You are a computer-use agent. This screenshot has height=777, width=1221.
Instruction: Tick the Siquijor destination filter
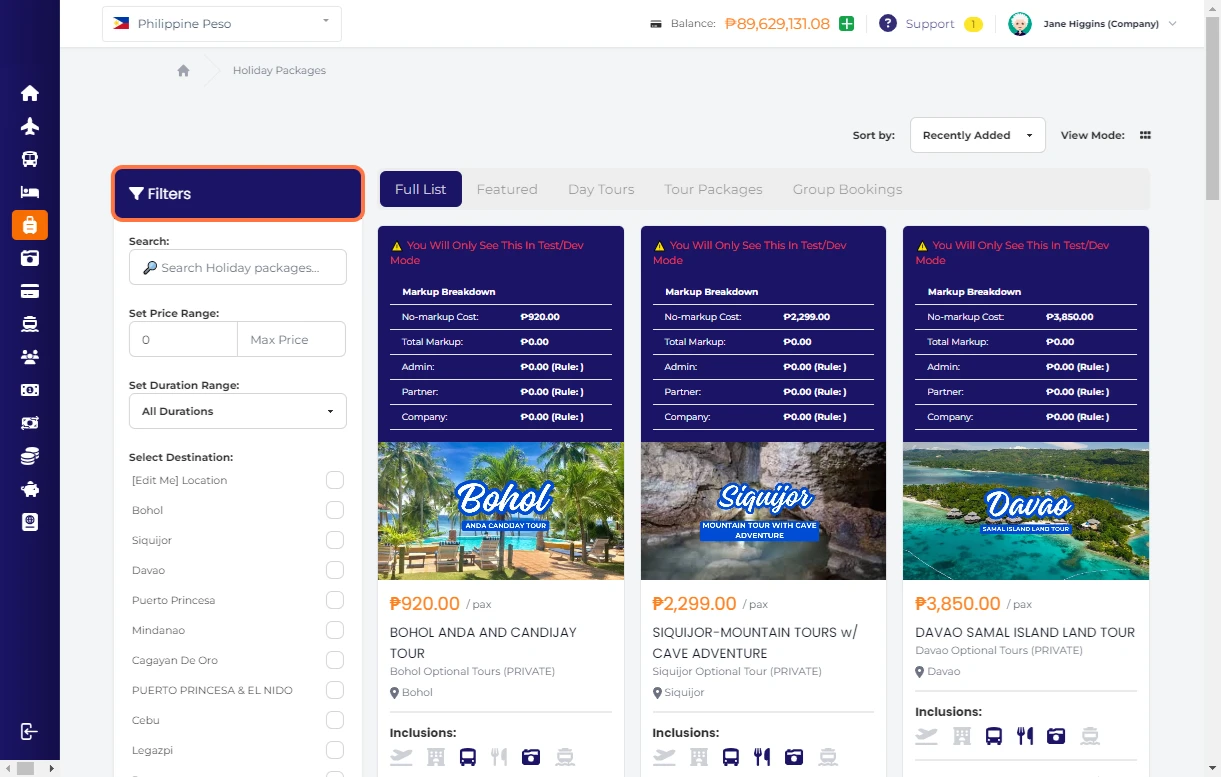click(335, 540)
